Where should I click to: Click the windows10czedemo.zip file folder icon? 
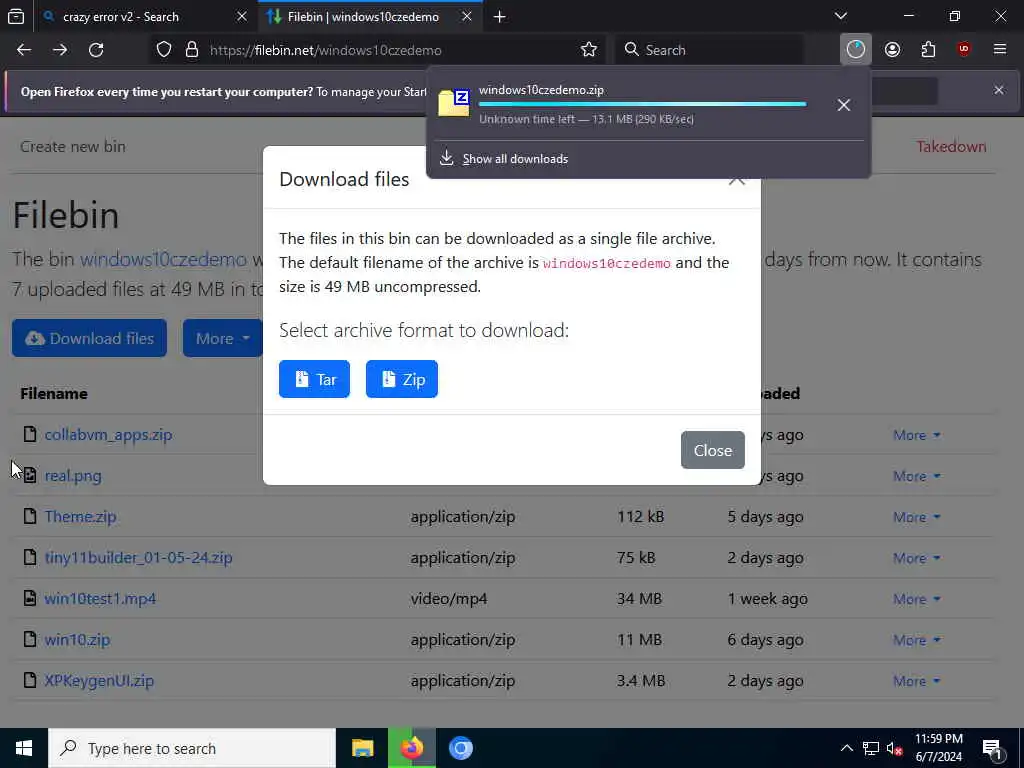pyautogui.click(x=454, y=103)
